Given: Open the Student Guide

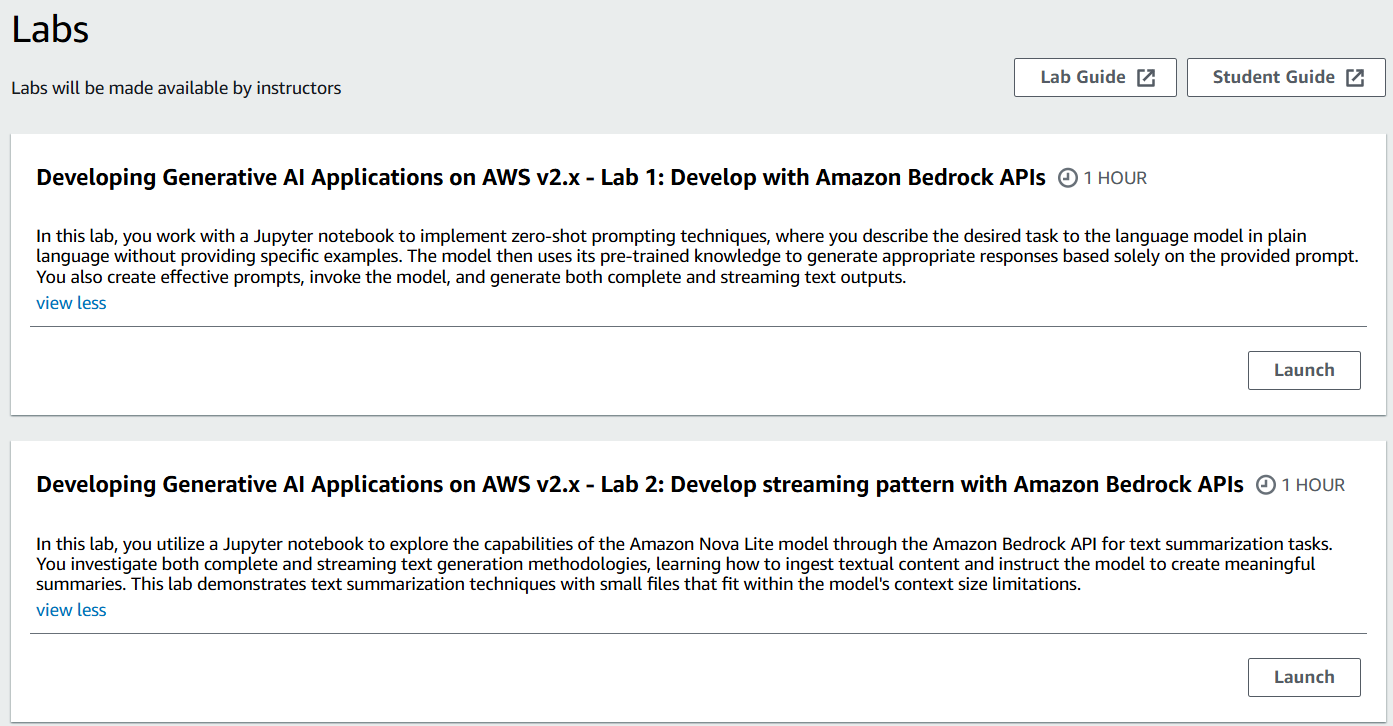Looking at the screenshot, I should pyautogui.click(x=1288, y=78).
